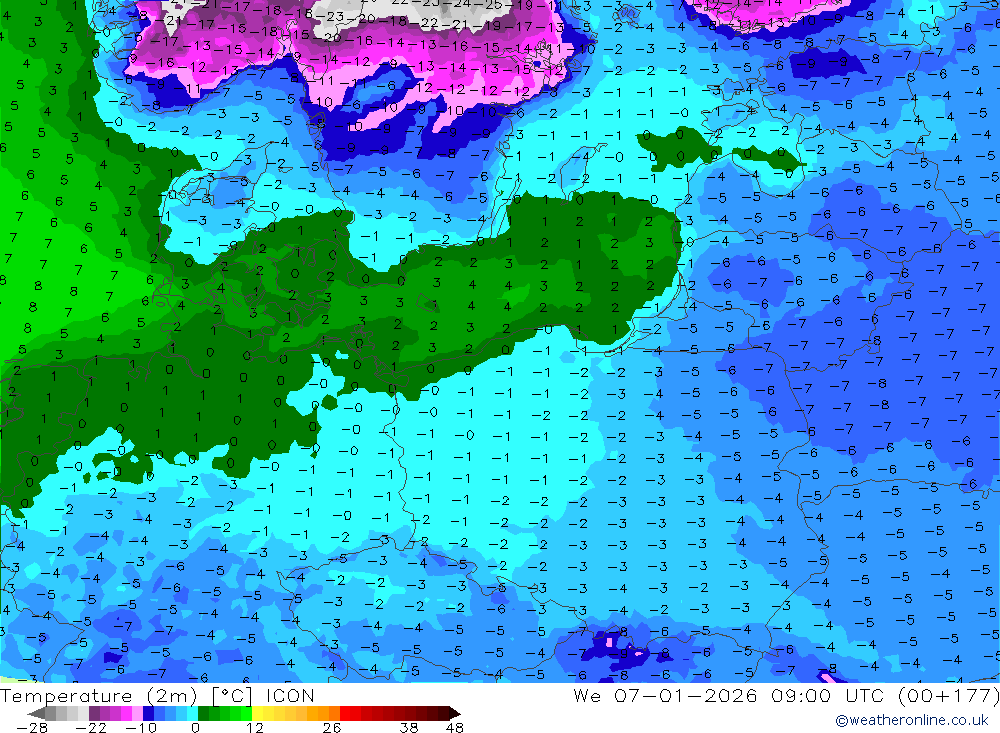The image size is (1000, 733).
Task: Select the bright red swatch right of 26
Action: 345,714
